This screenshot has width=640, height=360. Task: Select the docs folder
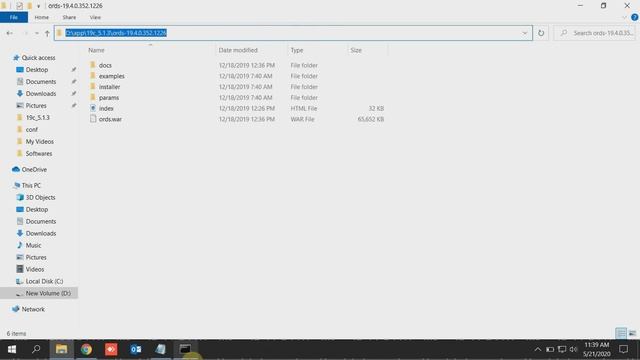105,65
